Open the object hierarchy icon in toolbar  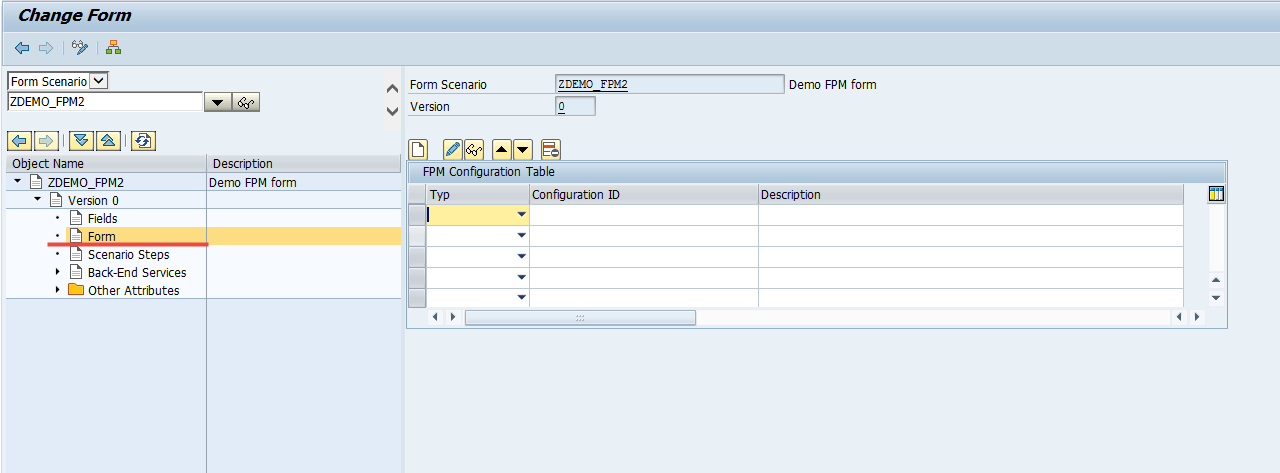[114, 48]
